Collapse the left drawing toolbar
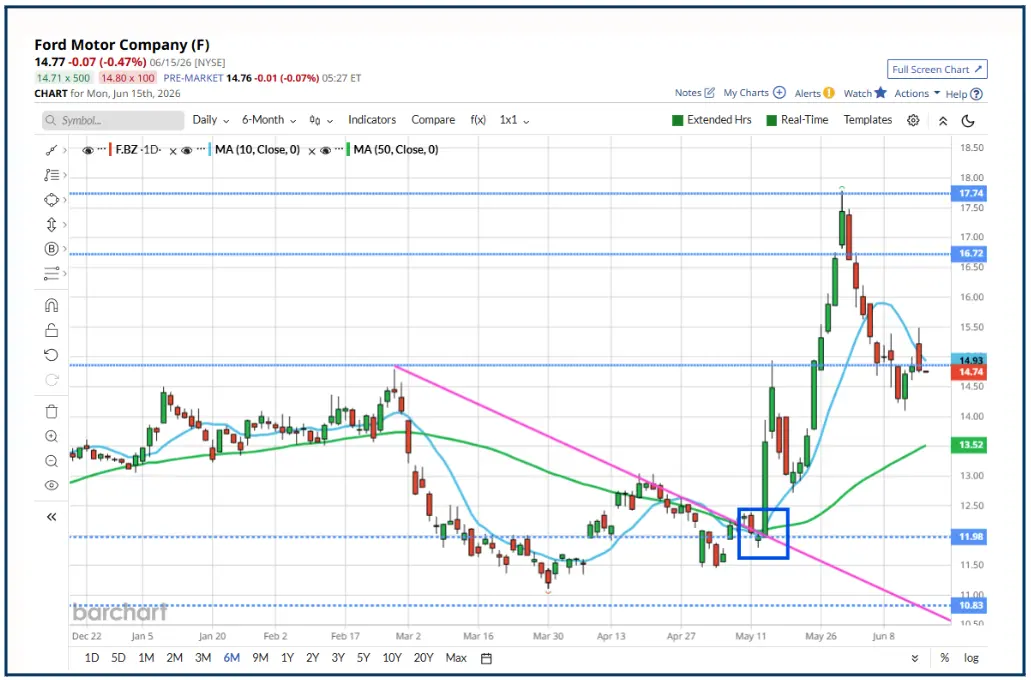Screen dimensions: 1031x680 (51, 517)
